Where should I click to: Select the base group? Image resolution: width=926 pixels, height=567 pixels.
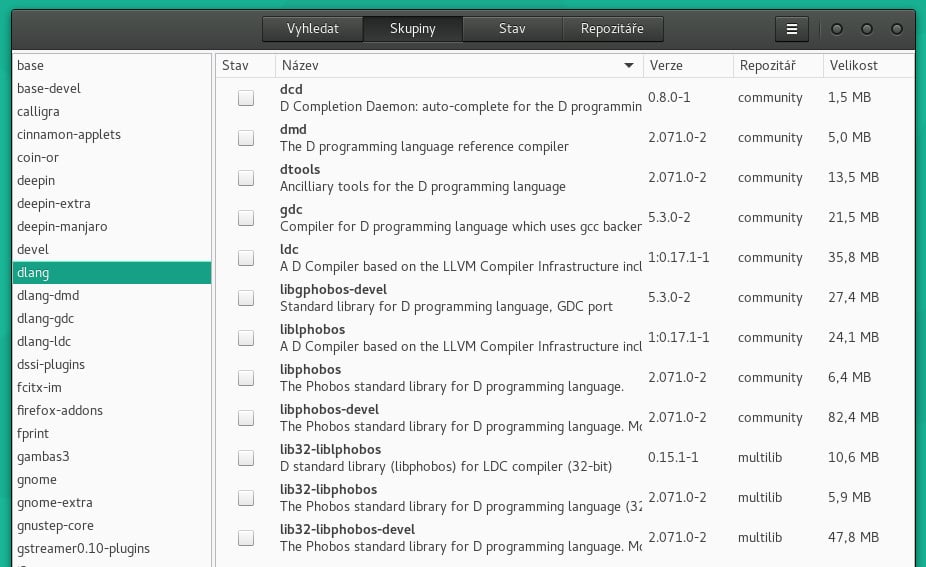112,66
